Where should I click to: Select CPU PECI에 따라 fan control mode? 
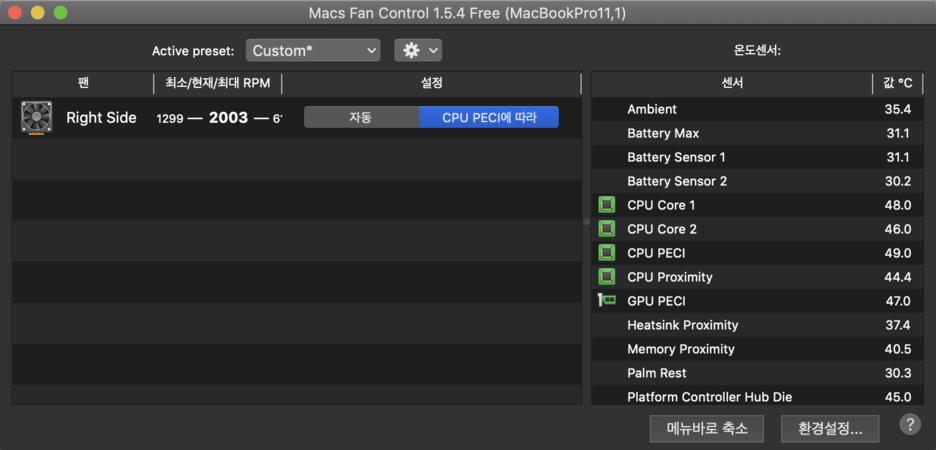489,118
